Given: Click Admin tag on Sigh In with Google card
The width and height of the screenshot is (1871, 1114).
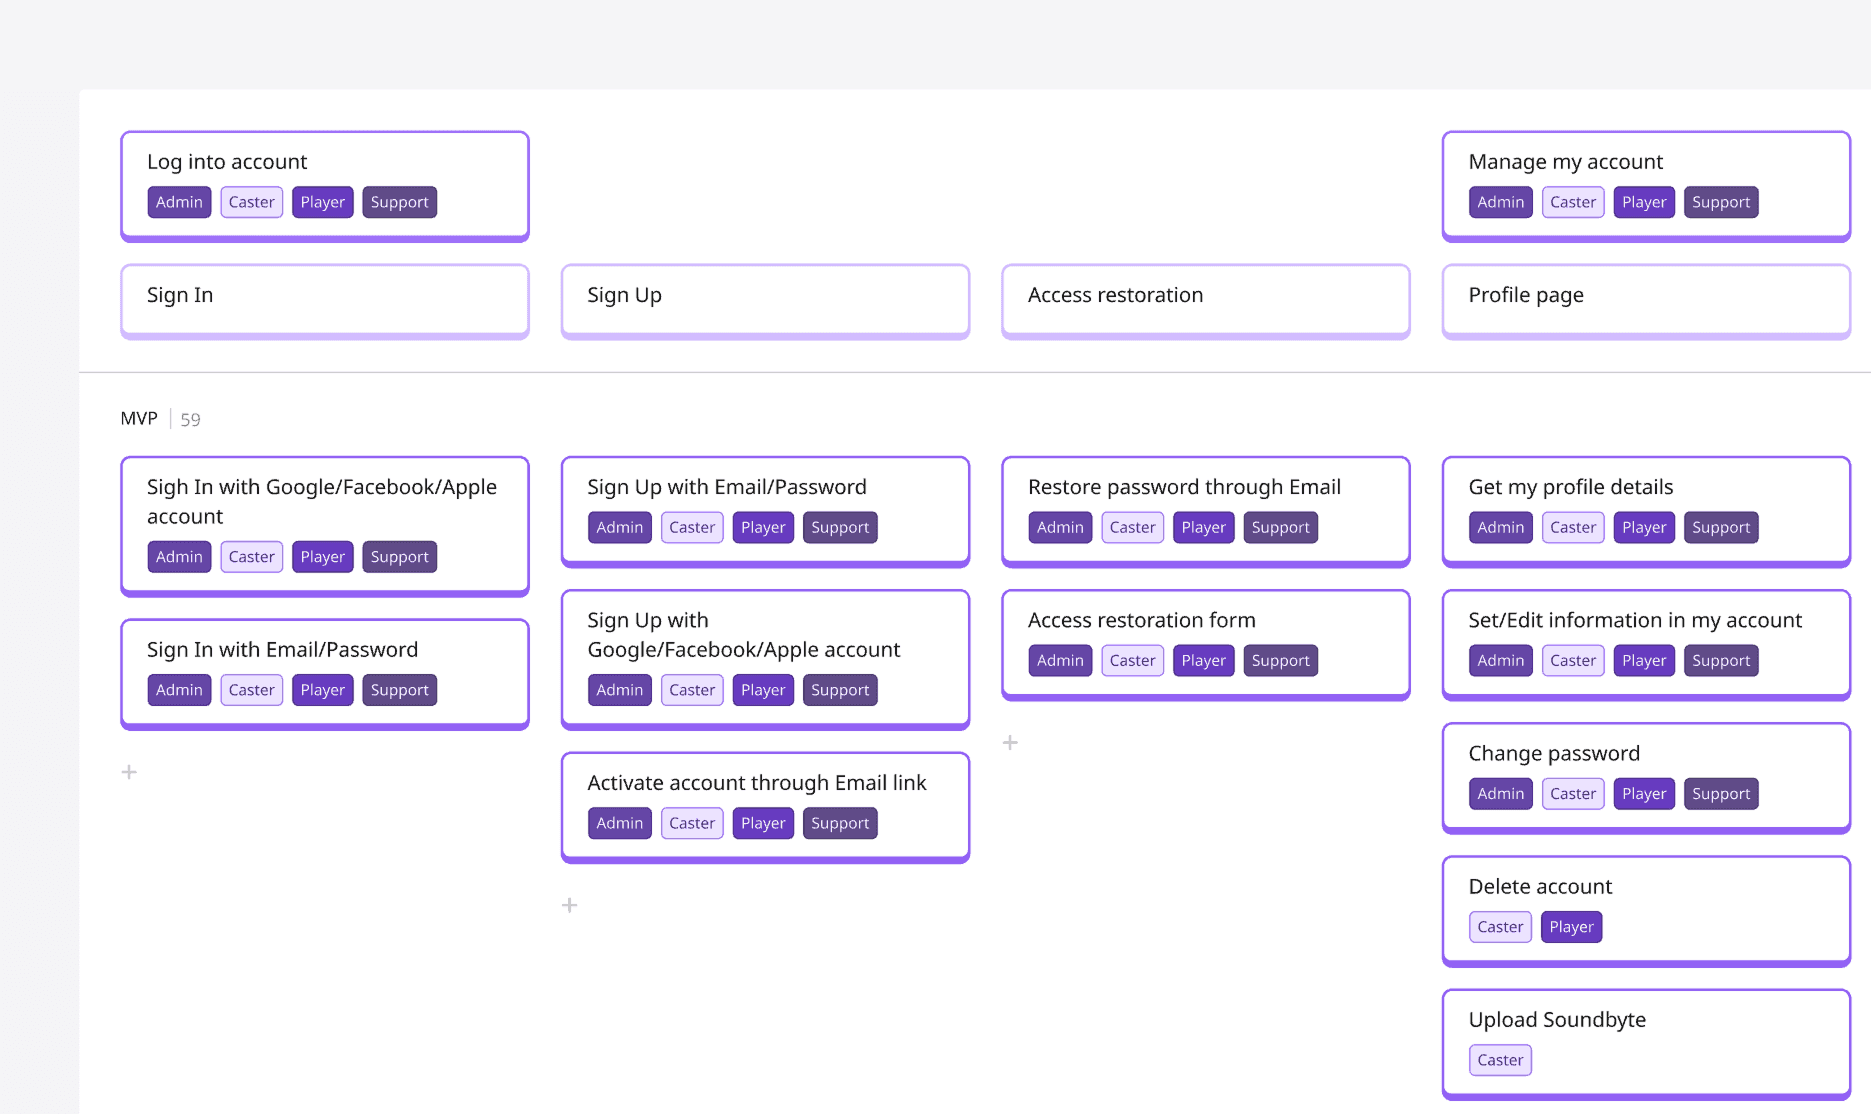Looking at the screenshot, I should (179, 557).
